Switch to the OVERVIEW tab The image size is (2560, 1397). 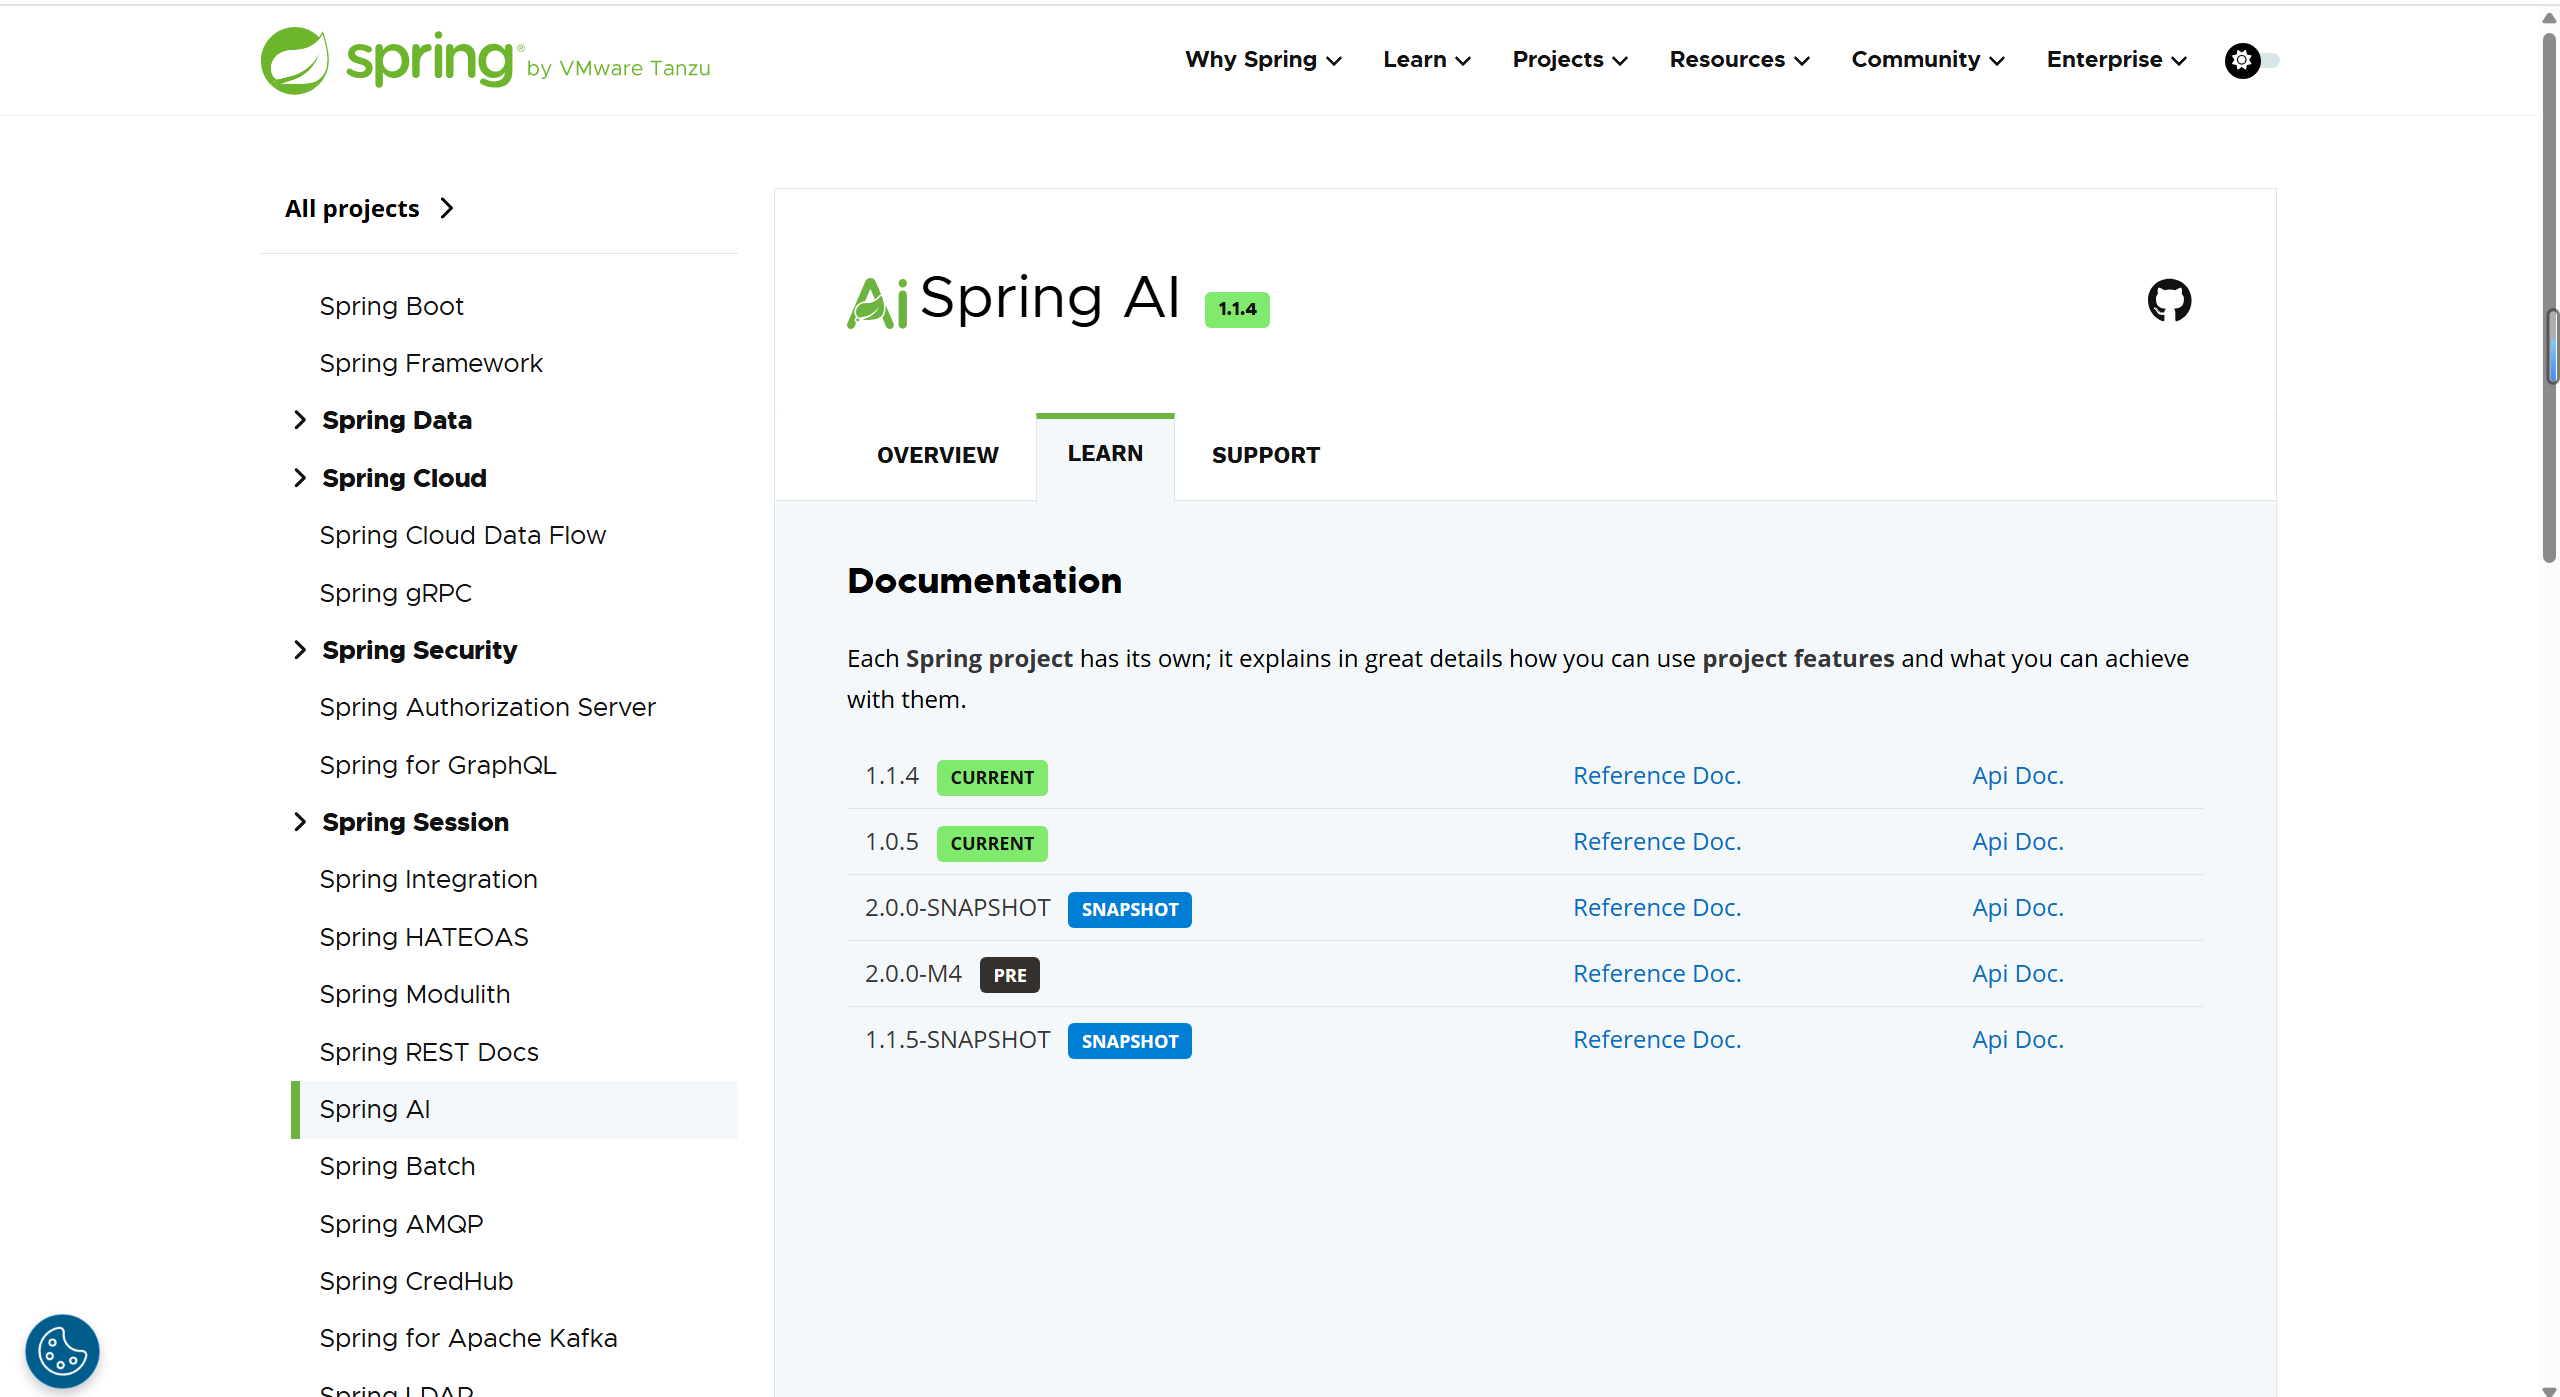[x=937, y=455]
